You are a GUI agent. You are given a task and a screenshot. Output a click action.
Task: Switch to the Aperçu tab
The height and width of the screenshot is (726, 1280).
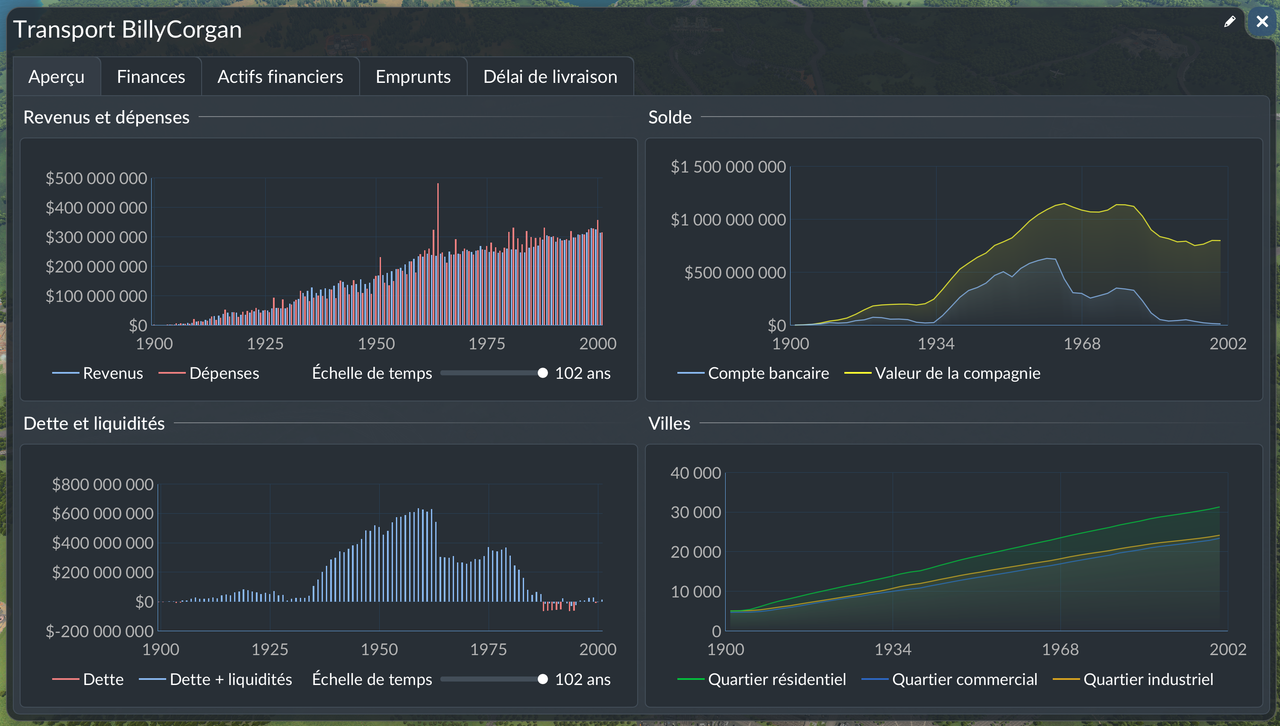click(56, 76)
